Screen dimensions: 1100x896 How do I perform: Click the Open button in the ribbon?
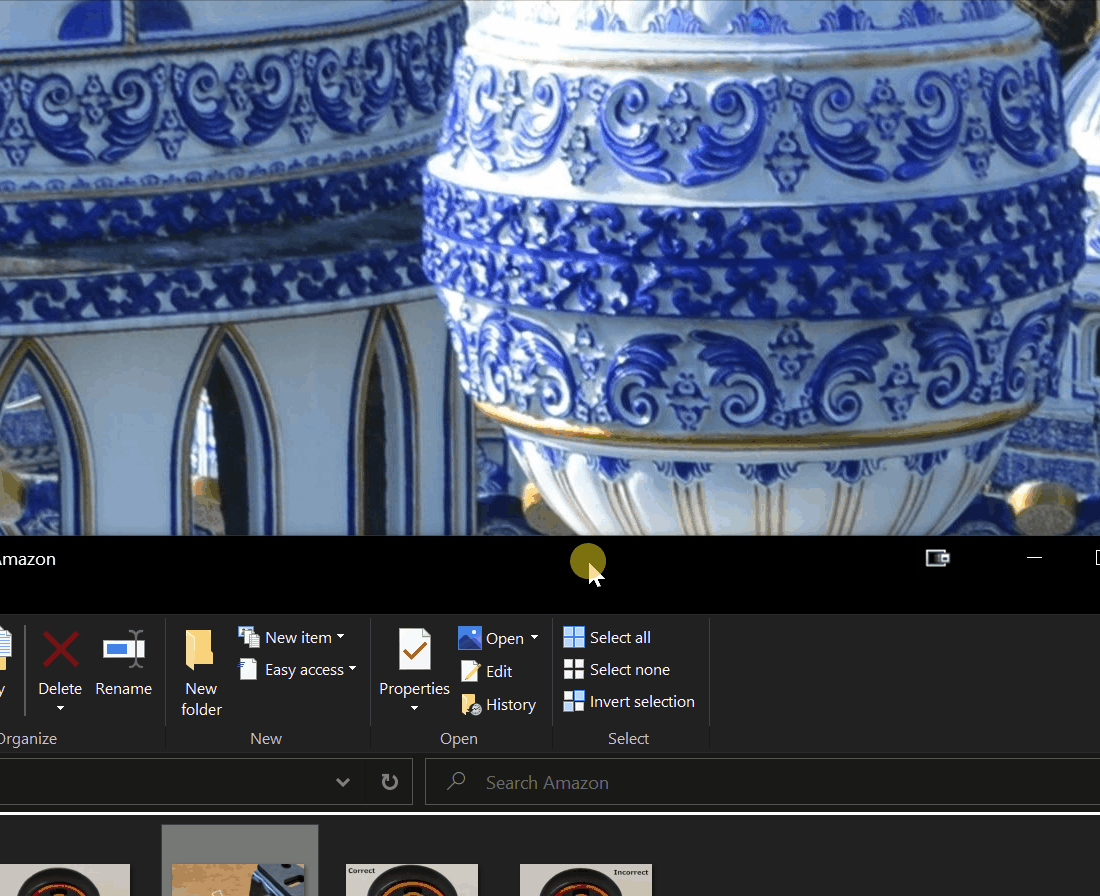point(492,638)
